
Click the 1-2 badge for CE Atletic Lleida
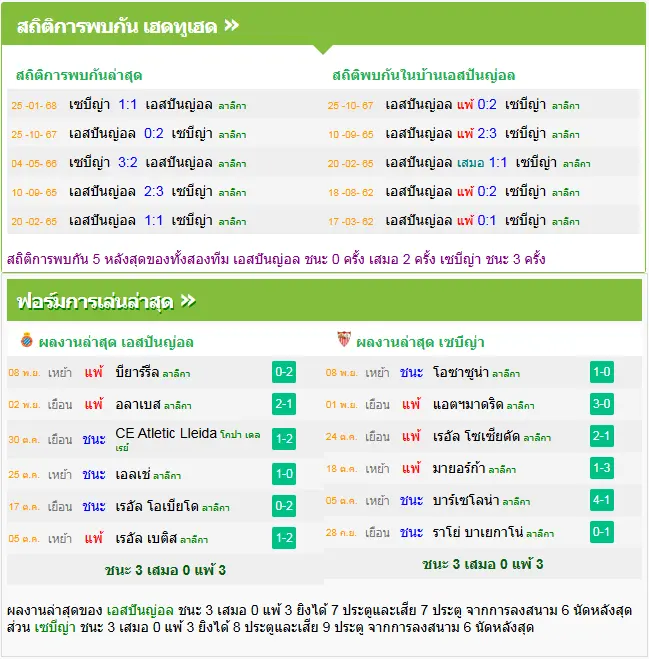[284, 439]
